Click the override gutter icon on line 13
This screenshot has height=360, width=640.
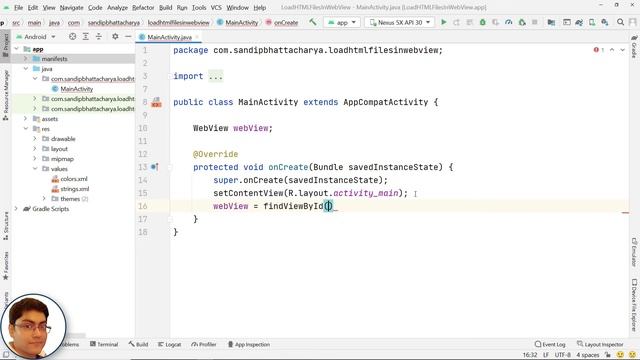pos(155,167)
